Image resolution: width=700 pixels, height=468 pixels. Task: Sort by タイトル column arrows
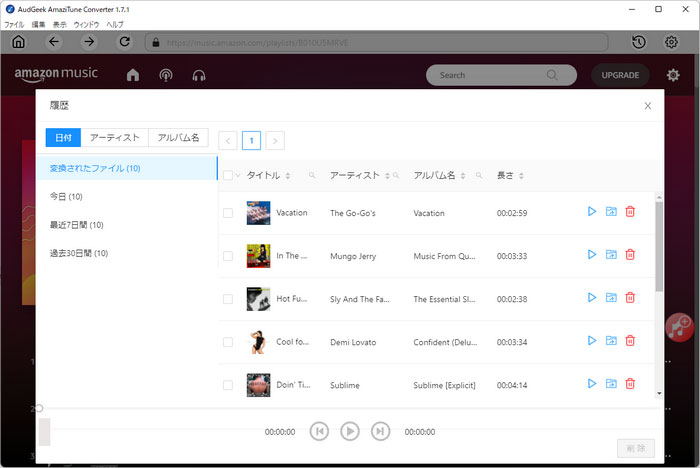[x=288, y=176]
